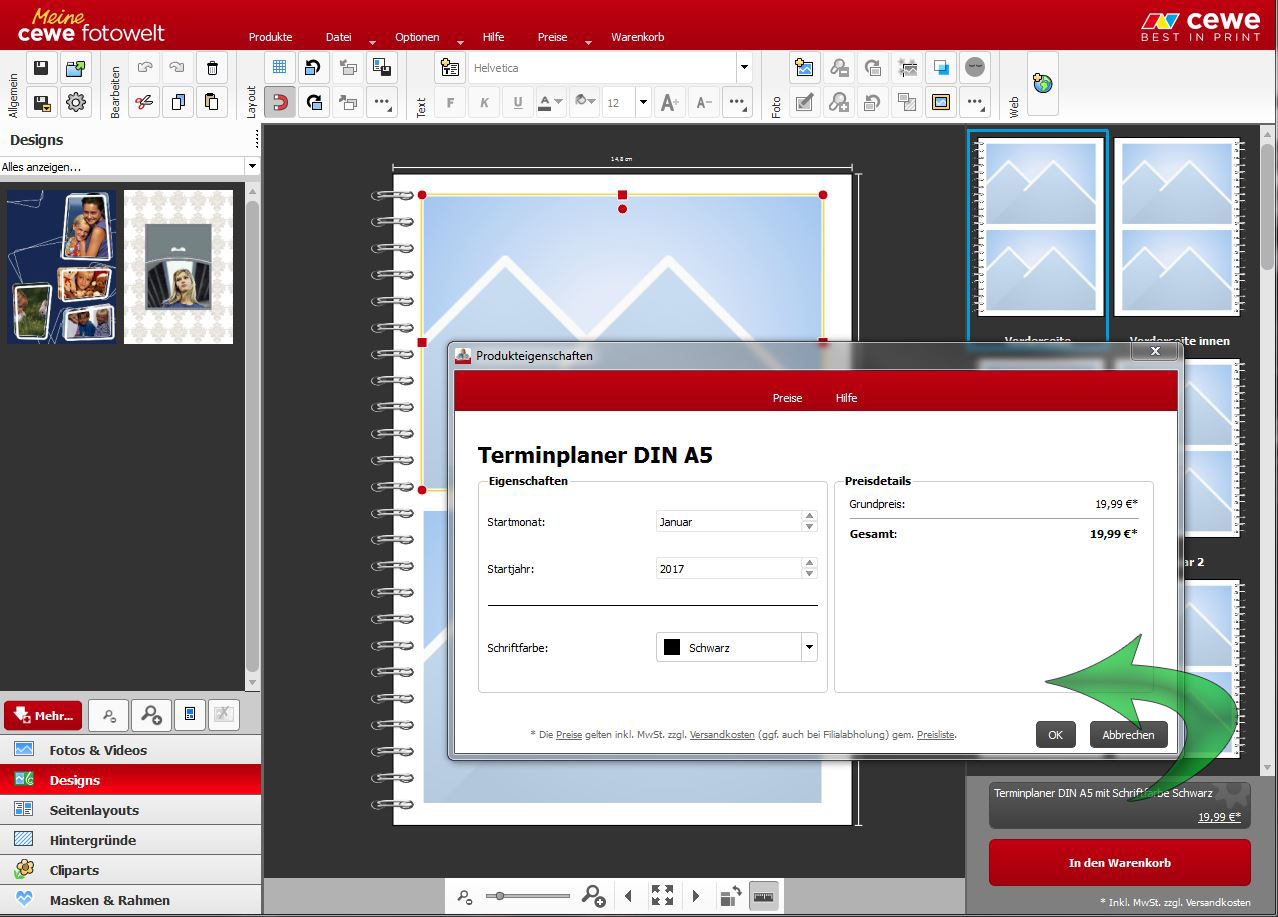Click the add text box icon
This screenshot has width=1278, height=917.
click(x=451, y=68)
